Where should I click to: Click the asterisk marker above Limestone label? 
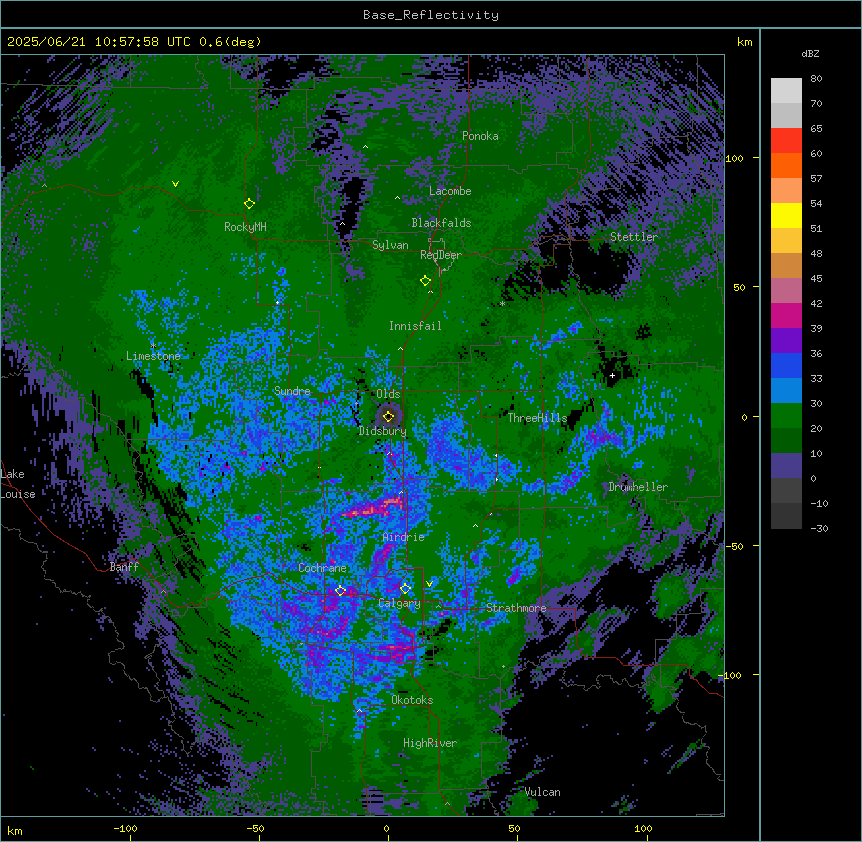153,346
